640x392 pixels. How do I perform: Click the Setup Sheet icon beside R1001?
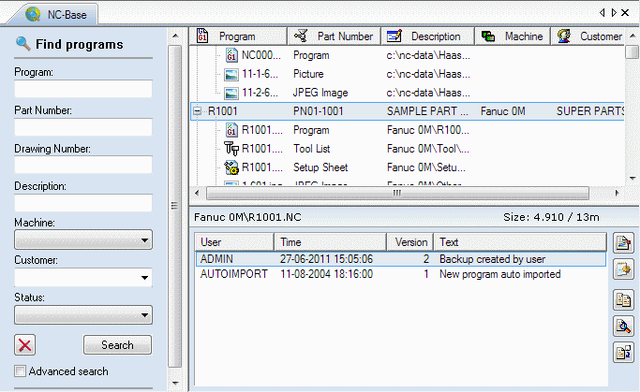[231, 167]
